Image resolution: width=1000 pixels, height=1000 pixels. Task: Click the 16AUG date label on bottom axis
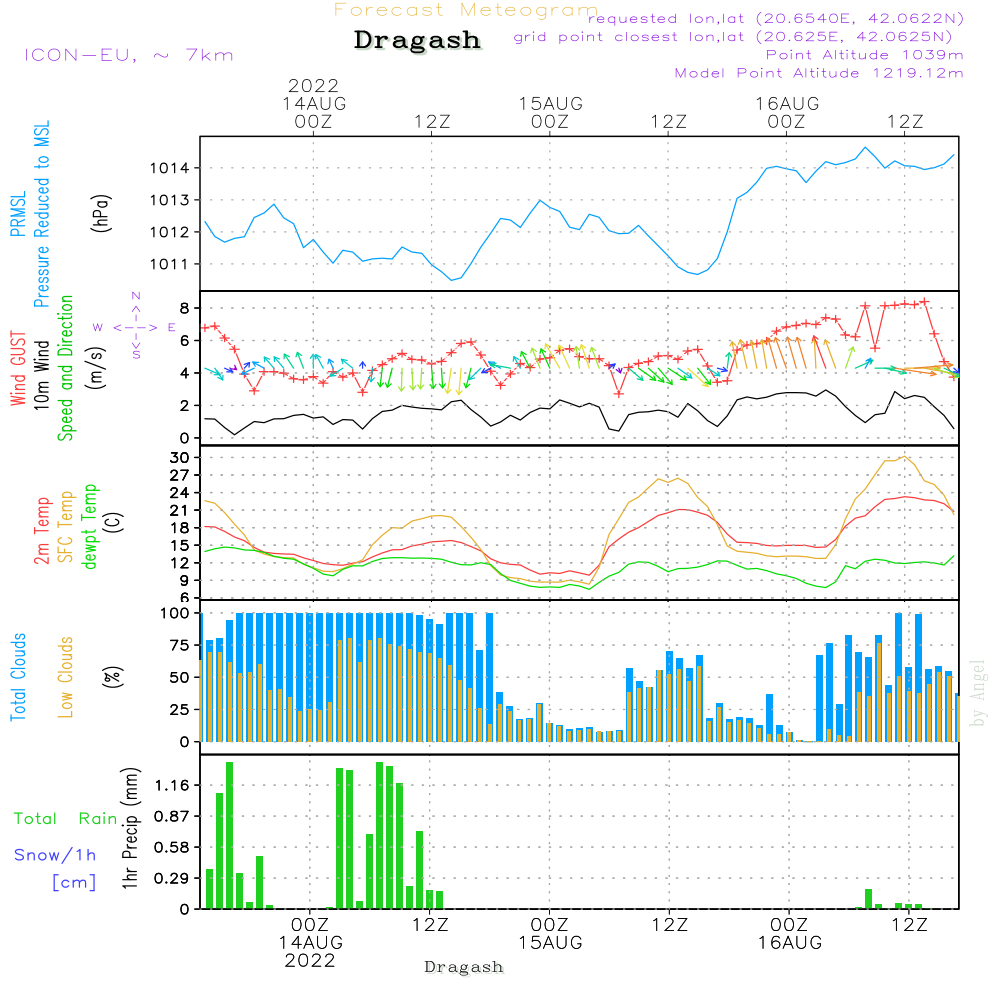[x=789, y=943]
